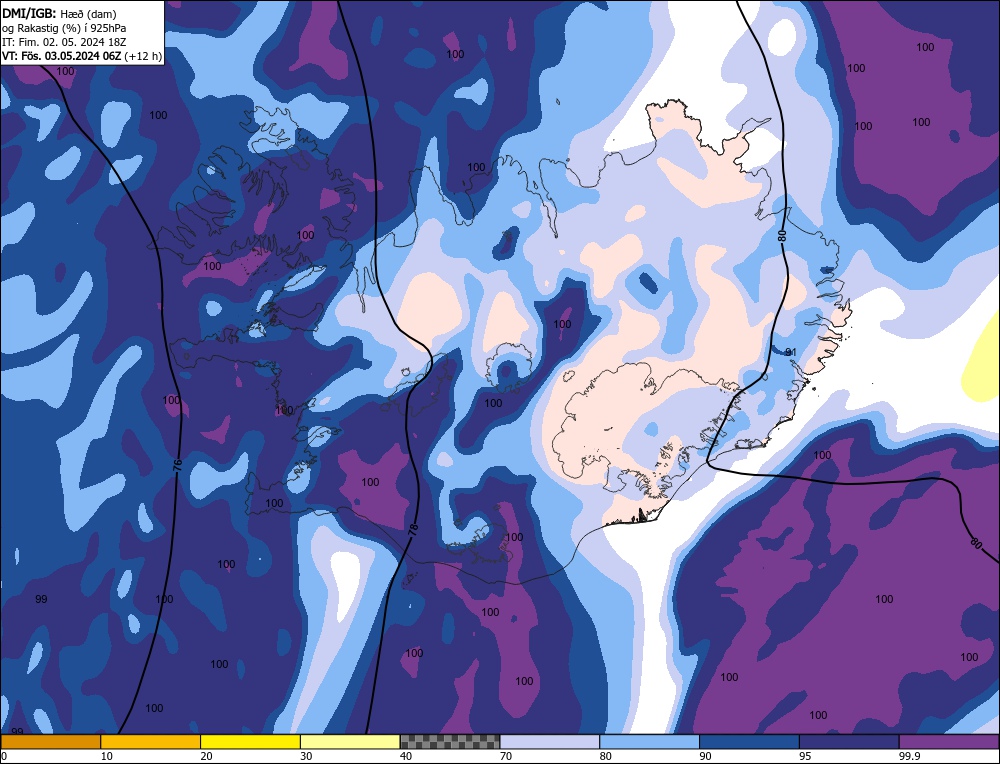Select the purple legend swatch above 99.9
The height and width of the screenshot is (764, 1000).
[x=949, y=742]
